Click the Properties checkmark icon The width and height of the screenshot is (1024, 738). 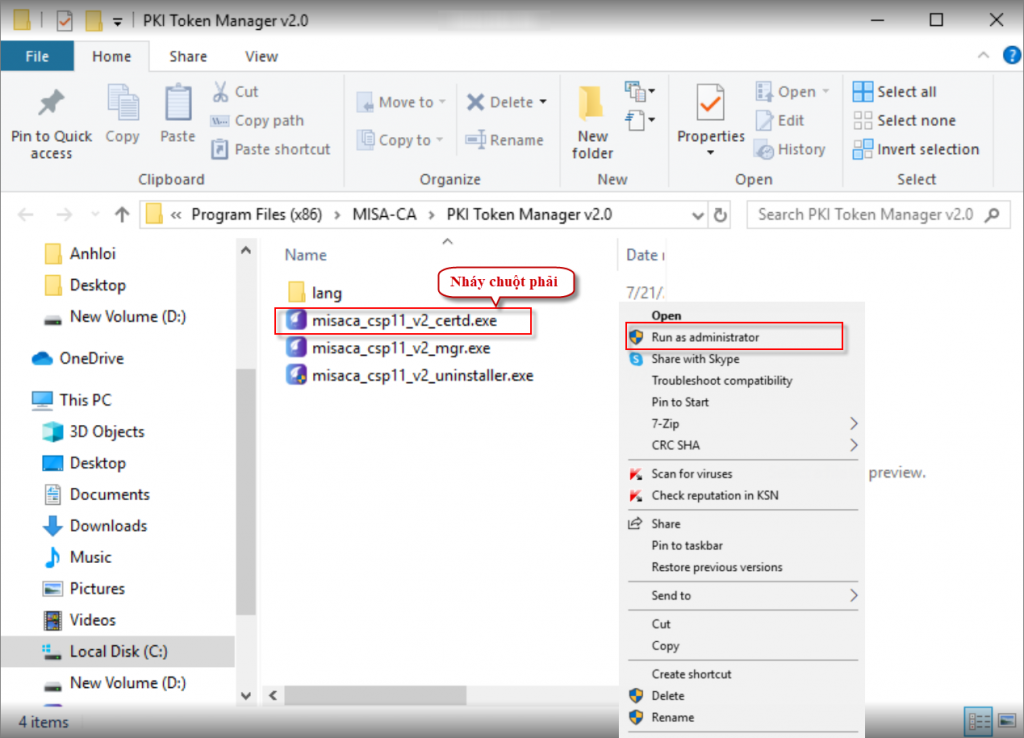point(710,103)
